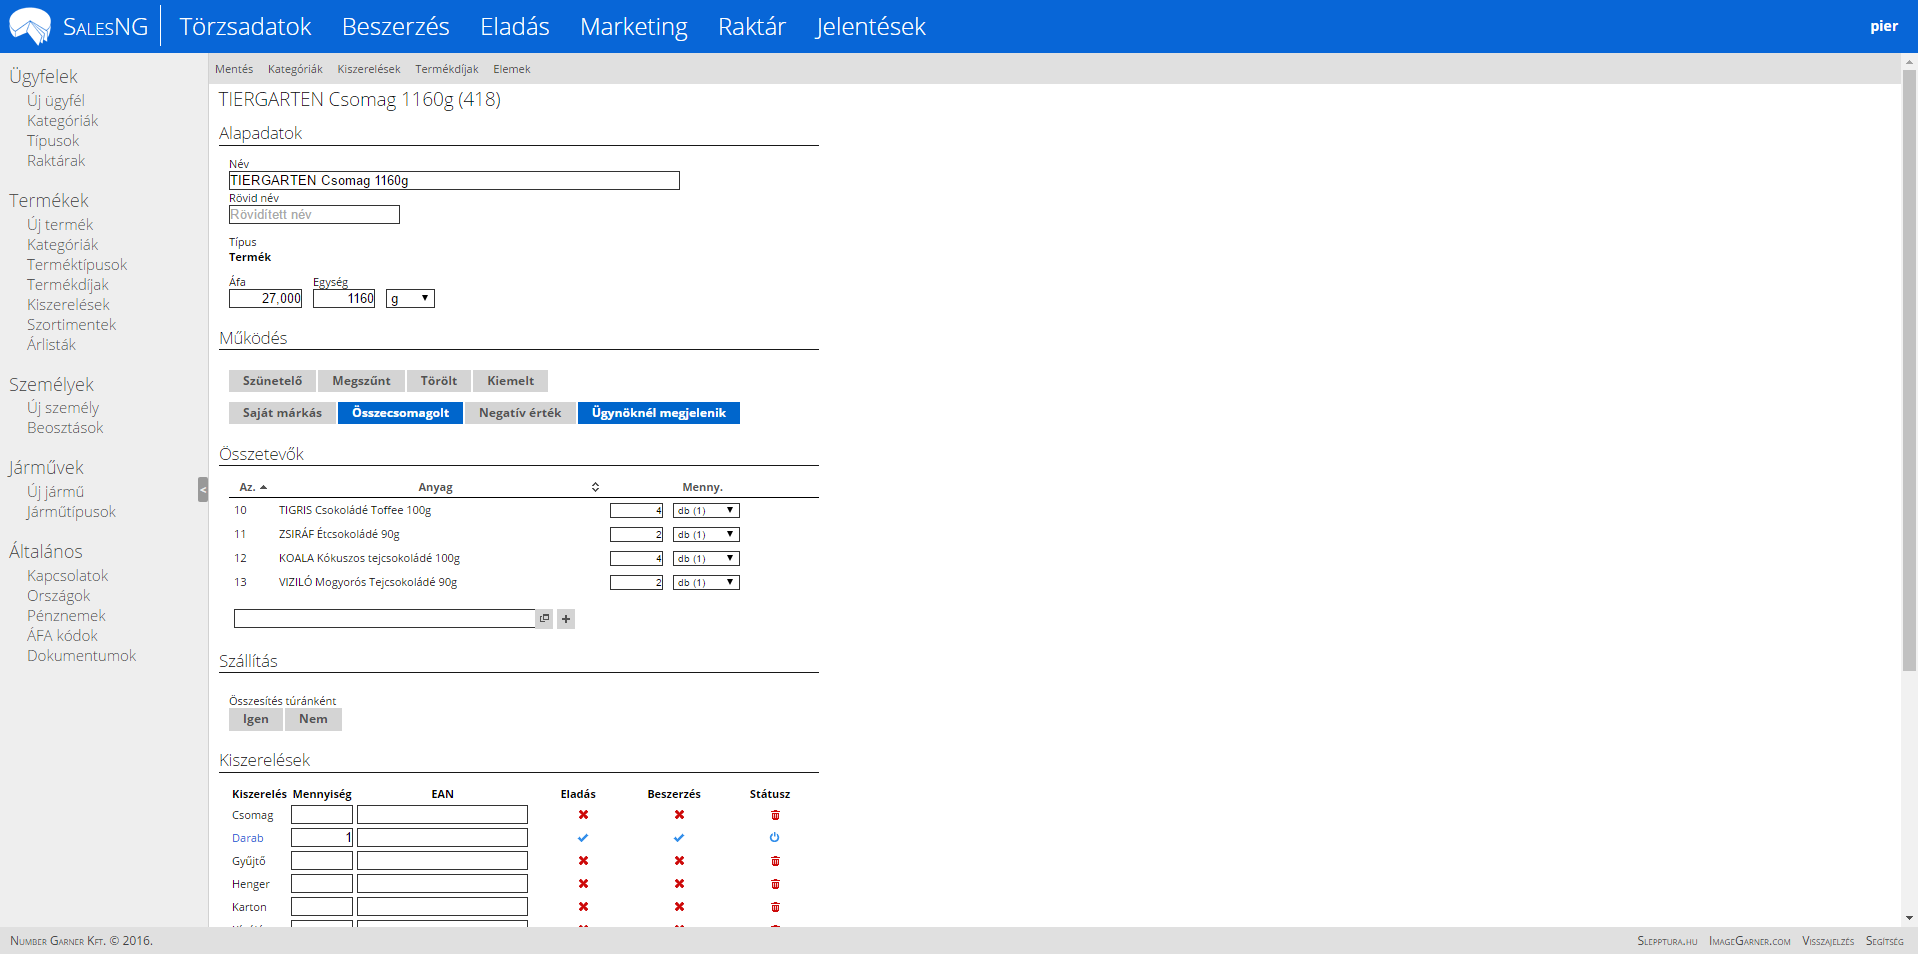1918x954 pixels.
Task: Toggle the Saját márkás option
Action: pos(282,413)
